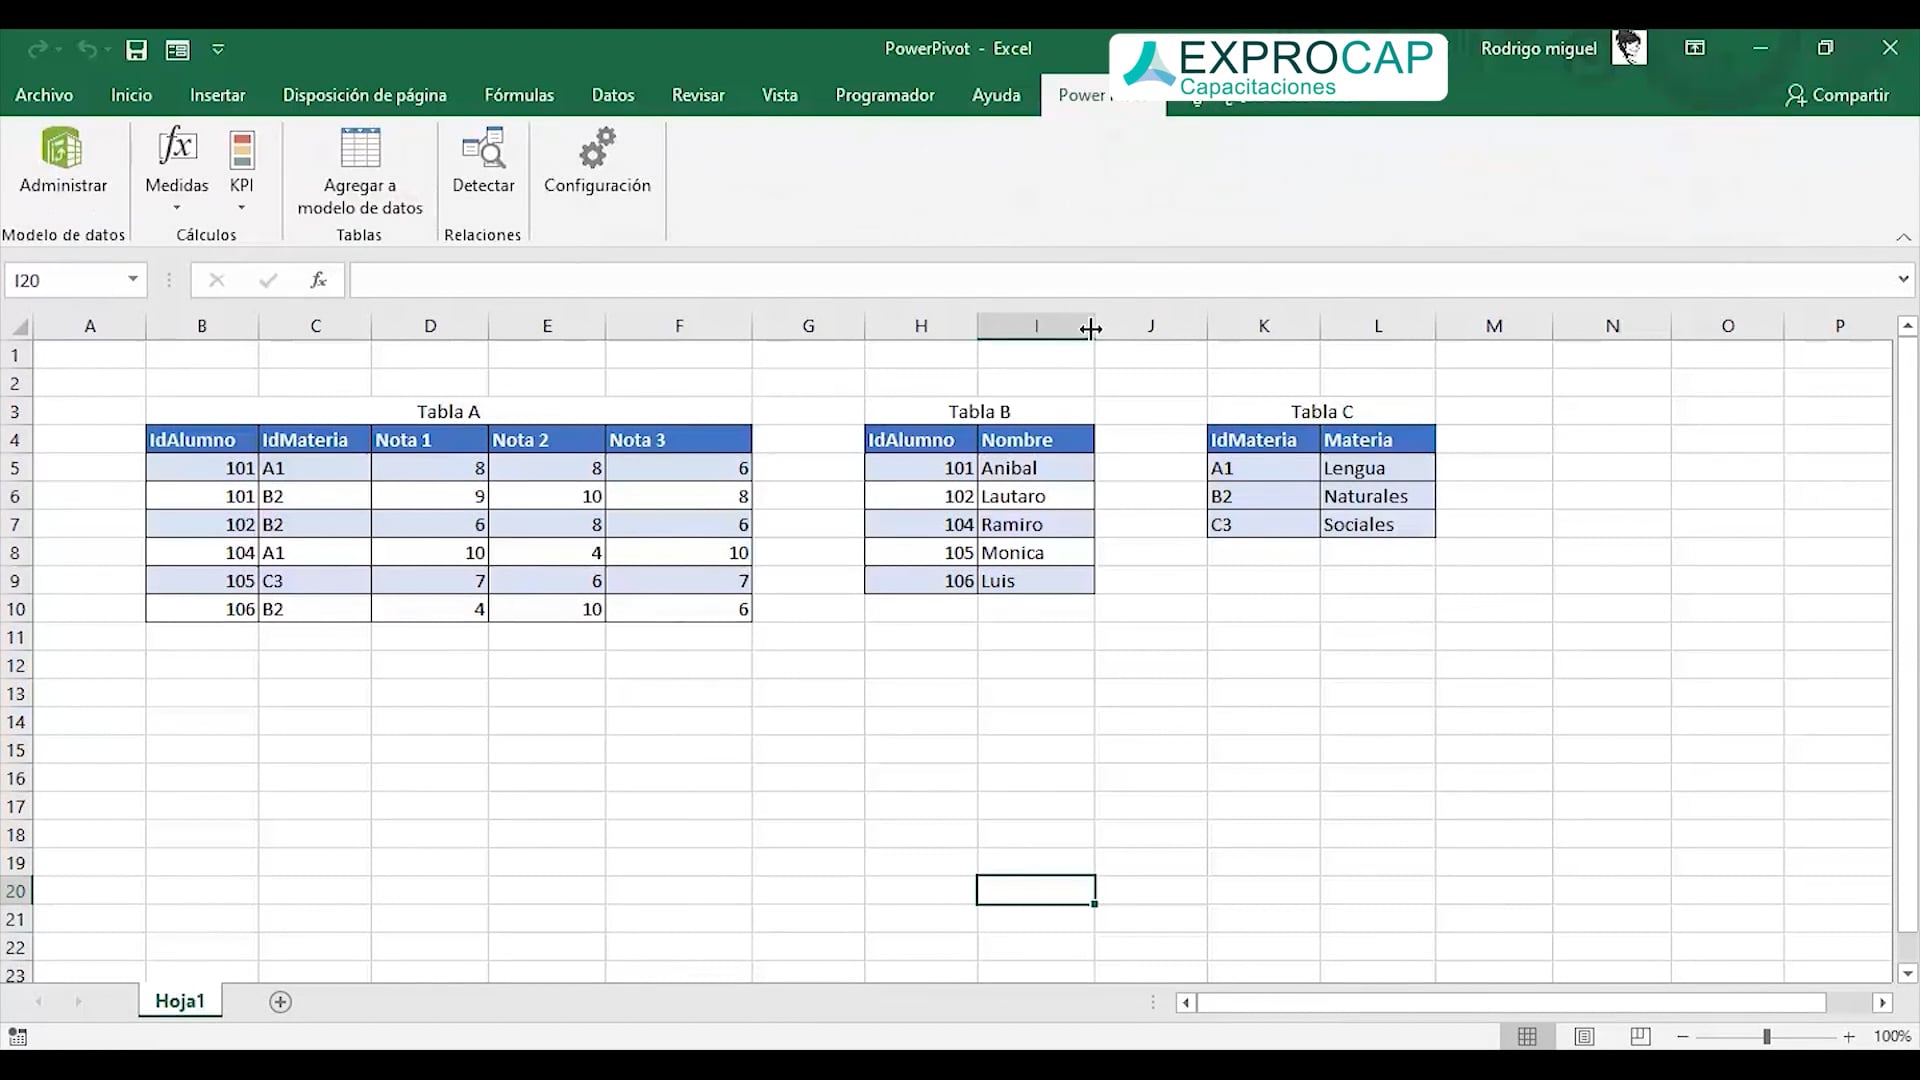Select the Nota 1 header cell
The height and width of the screenshot is (1080, 1920).
[430, 440]
